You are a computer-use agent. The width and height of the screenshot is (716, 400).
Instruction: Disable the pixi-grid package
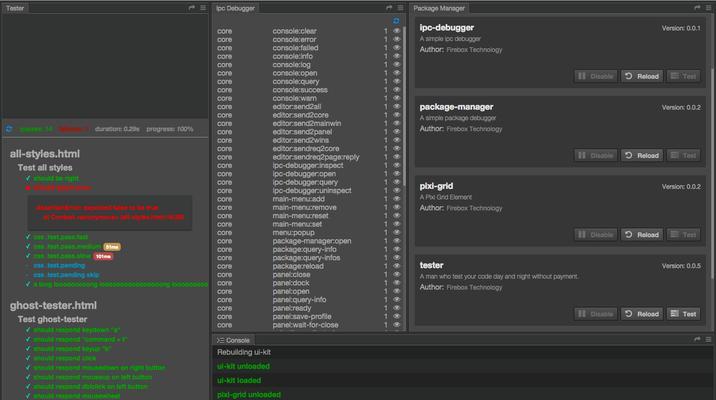(596, 235)
